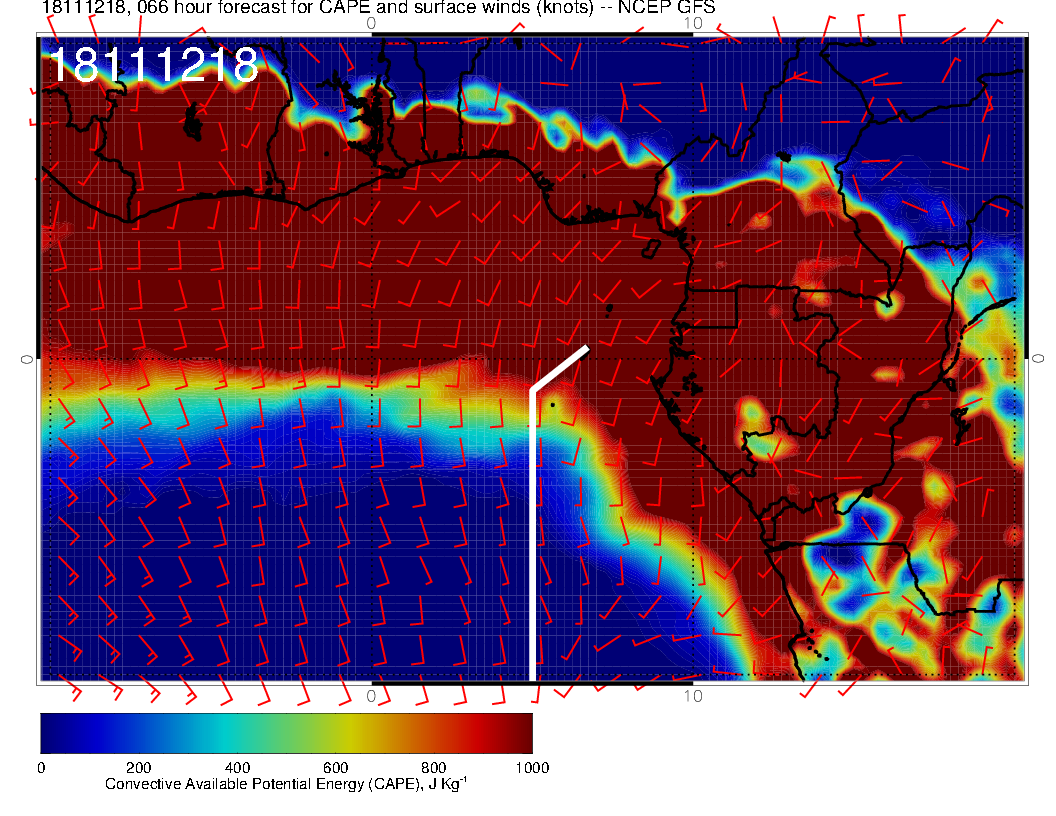Click the 10 longitude label below map

click(692, 696)
